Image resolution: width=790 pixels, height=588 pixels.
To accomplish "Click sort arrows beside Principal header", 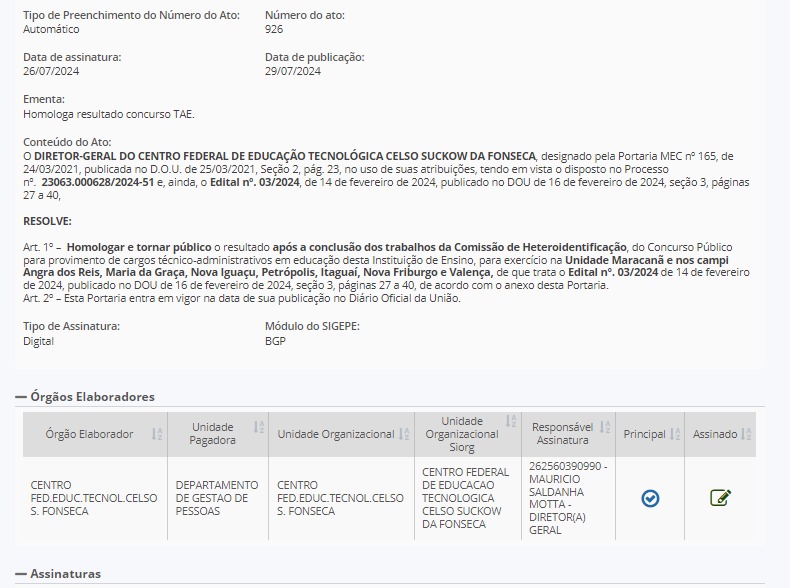I will coord(675,434).
